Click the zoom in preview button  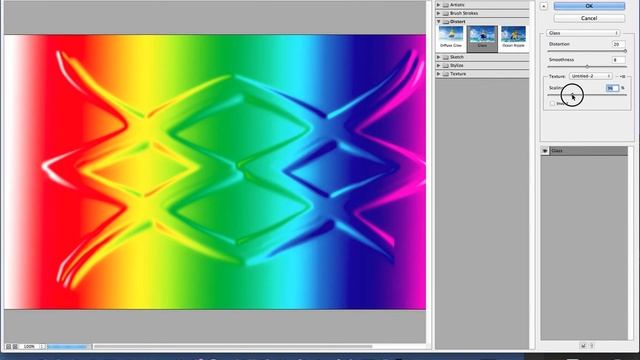tap(15, 347)
